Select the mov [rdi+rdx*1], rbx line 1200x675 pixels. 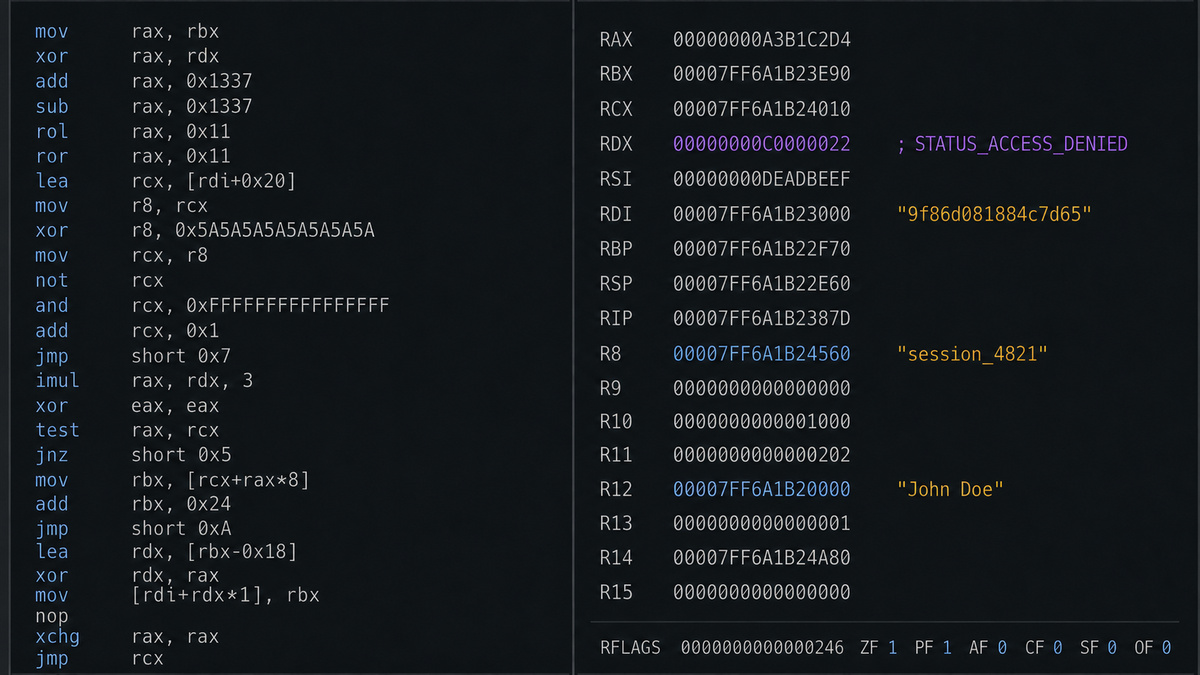pyautogui.click(x=177, y=595)
